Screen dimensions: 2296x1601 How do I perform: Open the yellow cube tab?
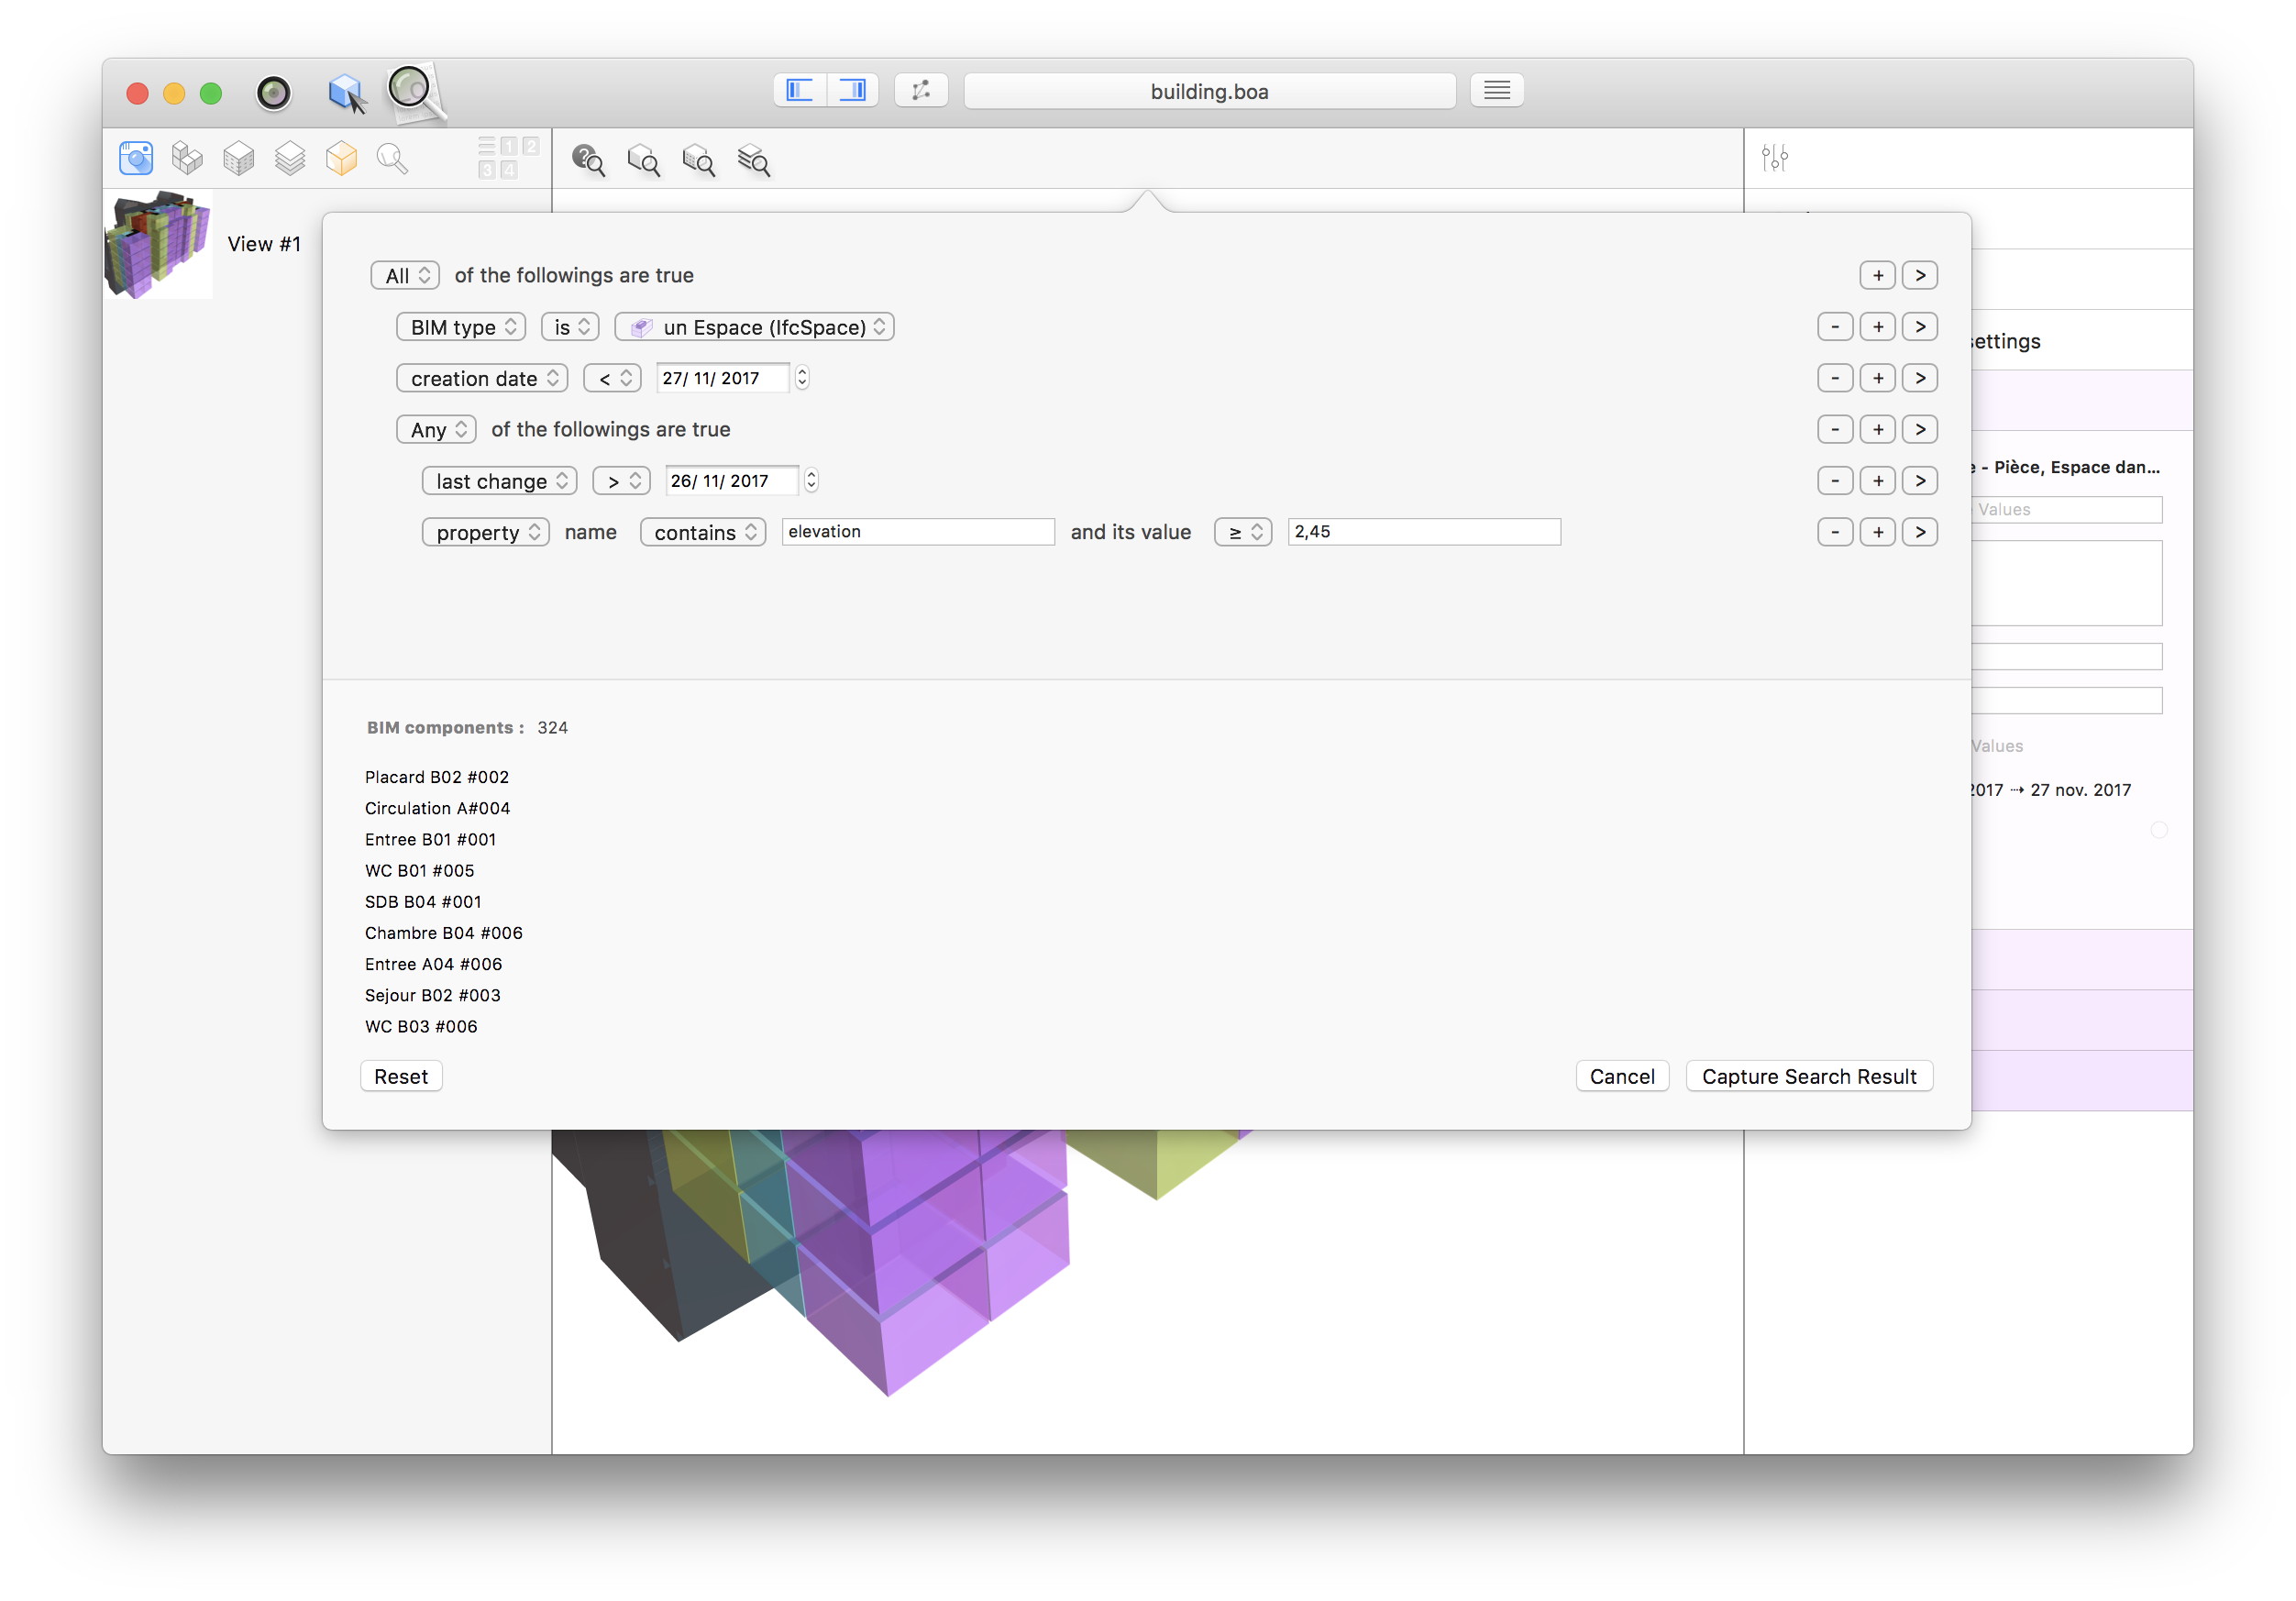click(341, 158)
